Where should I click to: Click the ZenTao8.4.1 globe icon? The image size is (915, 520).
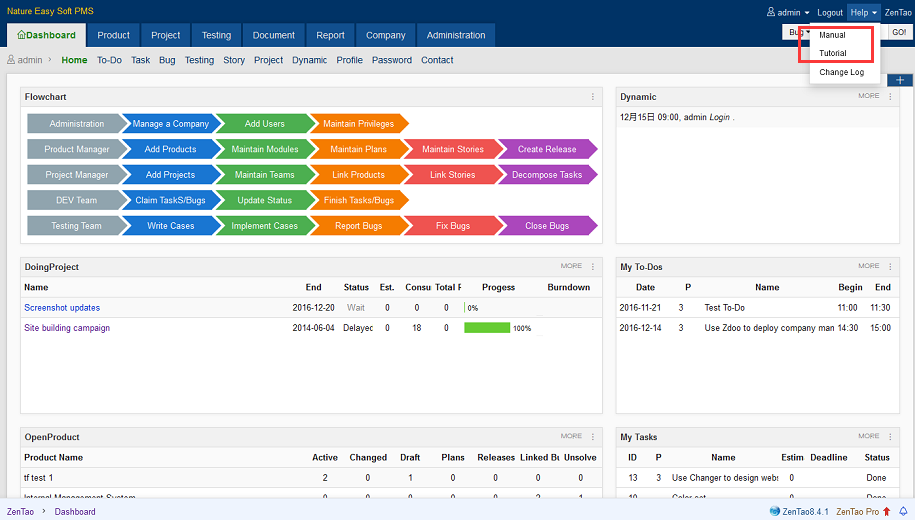click(x=775, y=511)
